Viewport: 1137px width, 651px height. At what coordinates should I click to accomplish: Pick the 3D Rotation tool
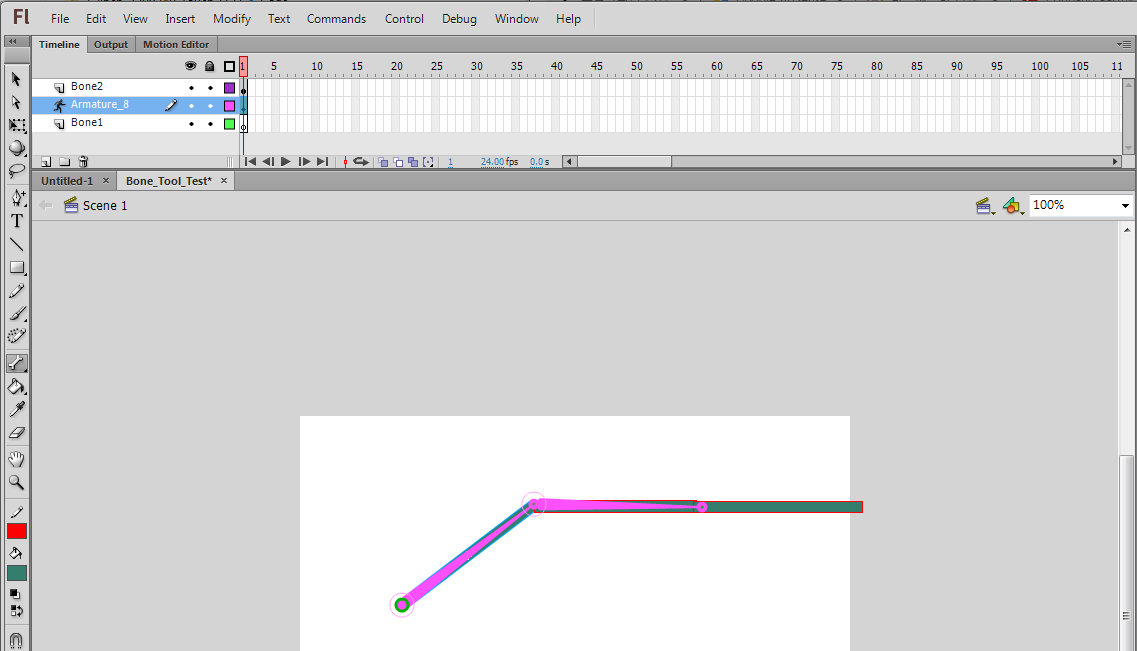[17, 149]
